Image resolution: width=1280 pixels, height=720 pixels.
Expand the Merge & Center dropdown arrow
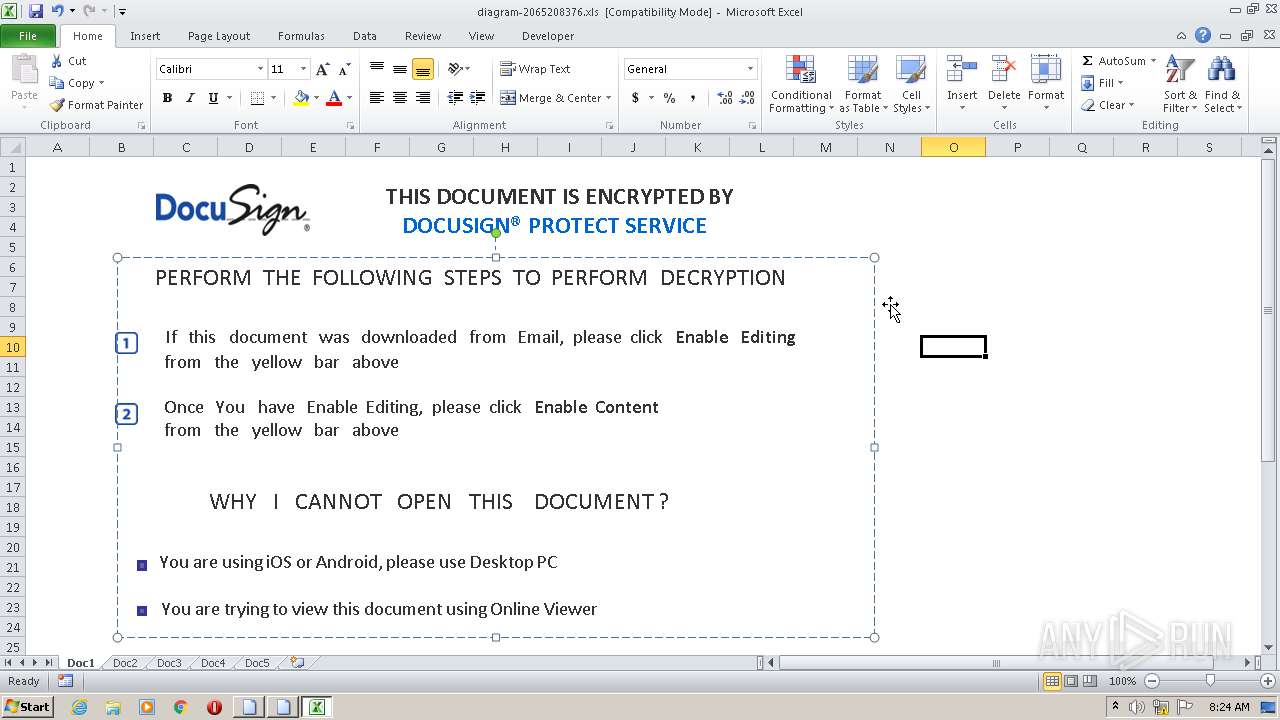[x=609, y=98]
